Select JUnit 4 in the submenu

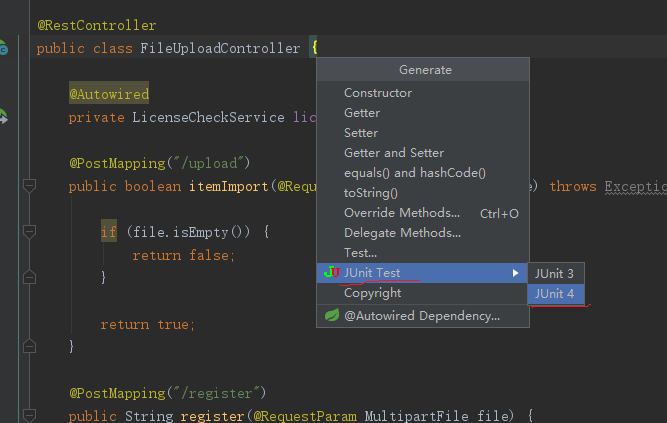point(556,294)
